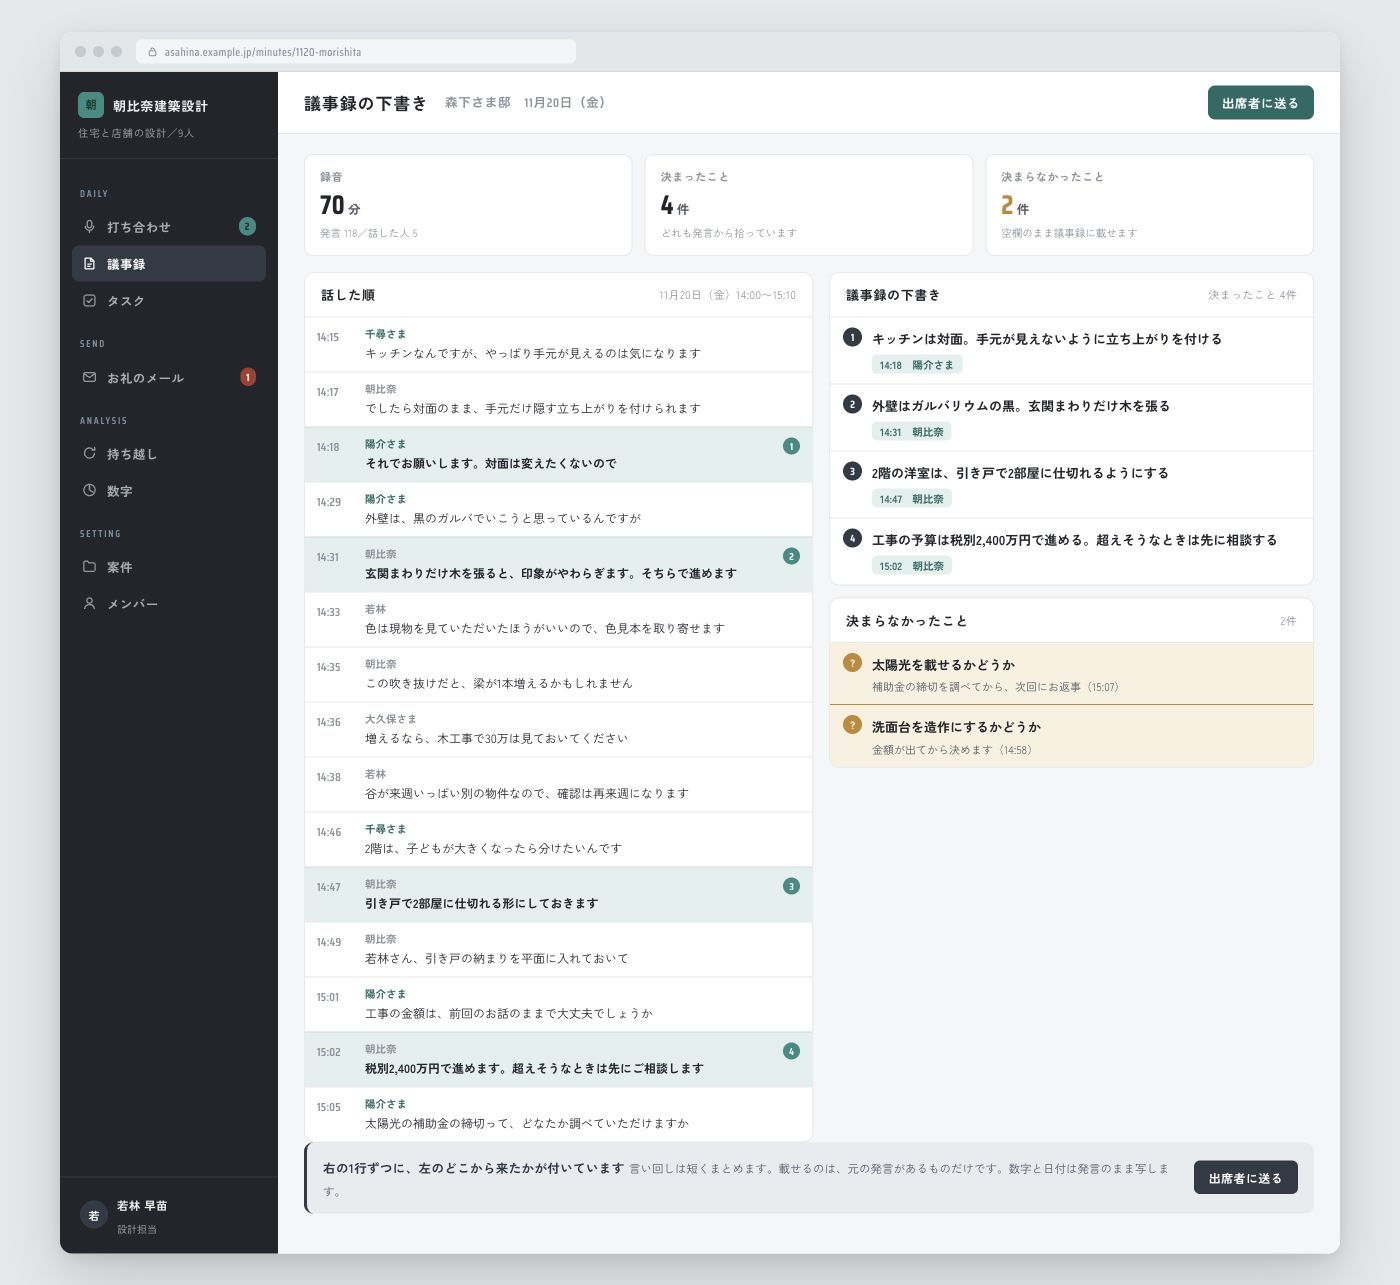Click the transcript line starting 色は現物を見ていただいた

click(558, 620)
